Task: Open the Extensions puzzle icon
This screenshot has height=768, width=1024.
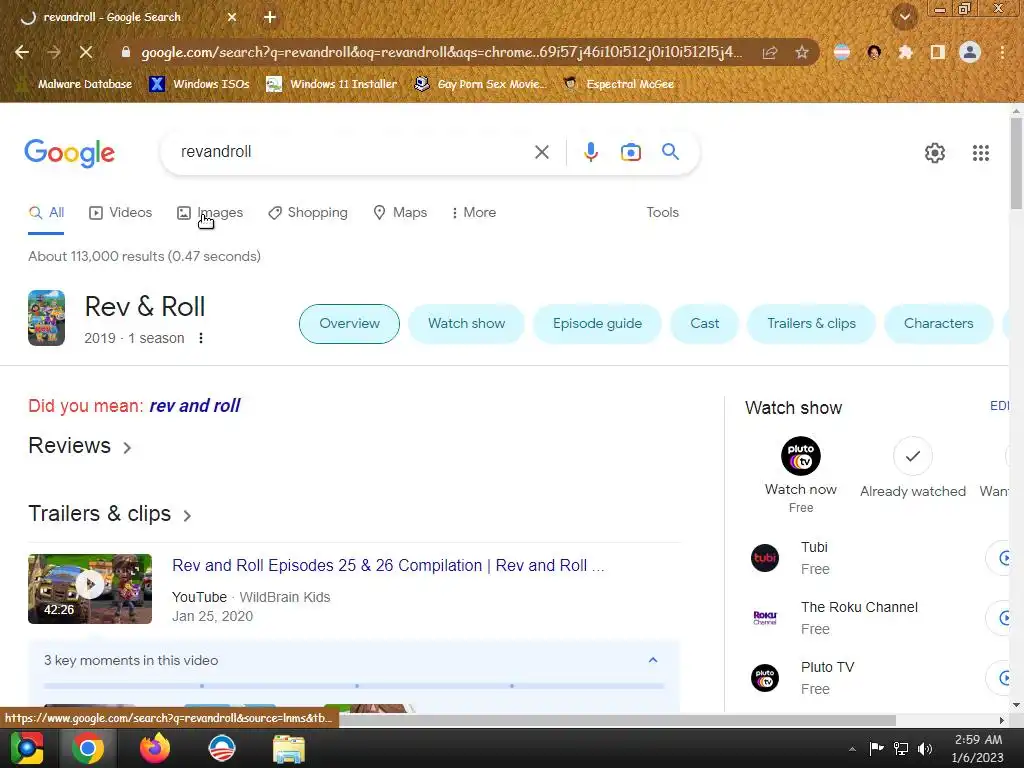Action: coord(905,52)
